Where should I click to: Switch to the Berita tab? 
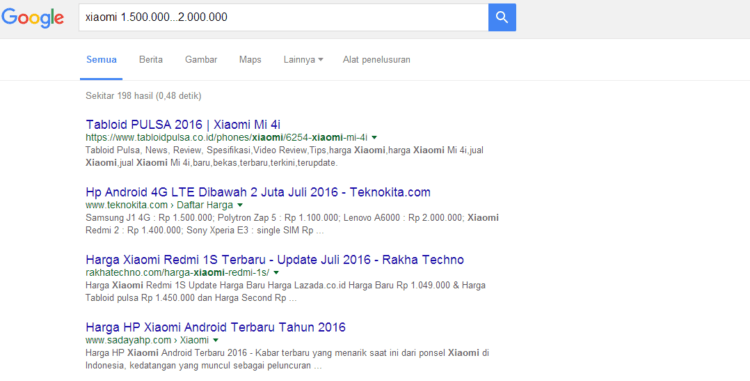pos(151,60)
